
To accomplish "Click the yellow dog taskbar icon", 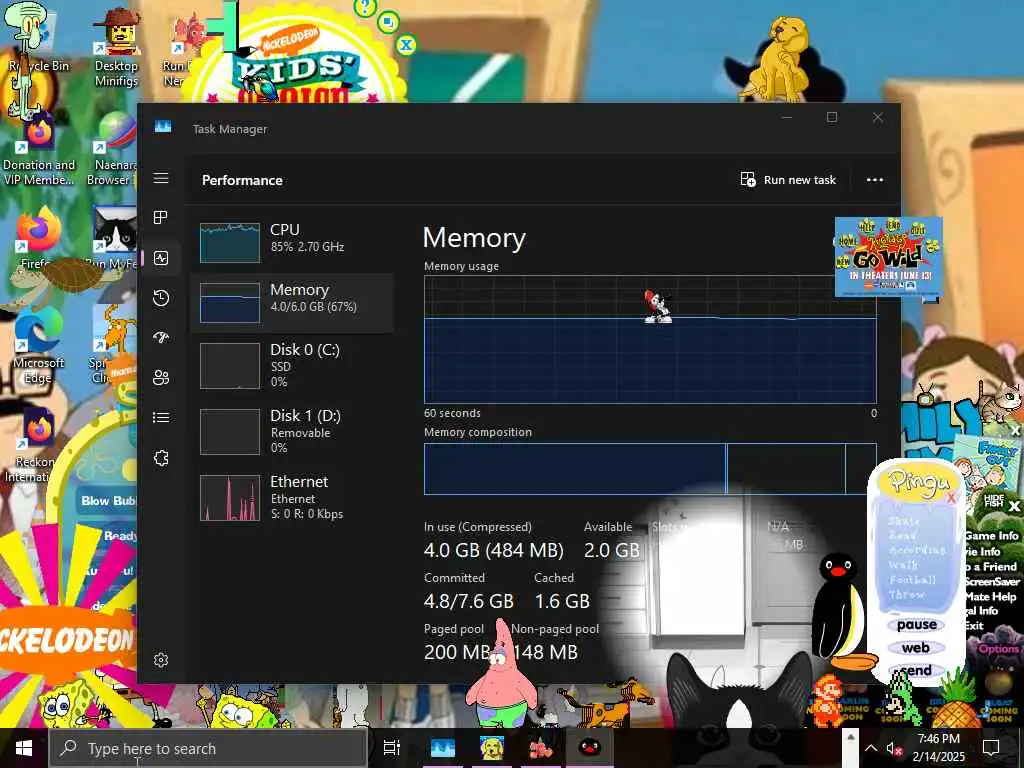I will 492,748.
